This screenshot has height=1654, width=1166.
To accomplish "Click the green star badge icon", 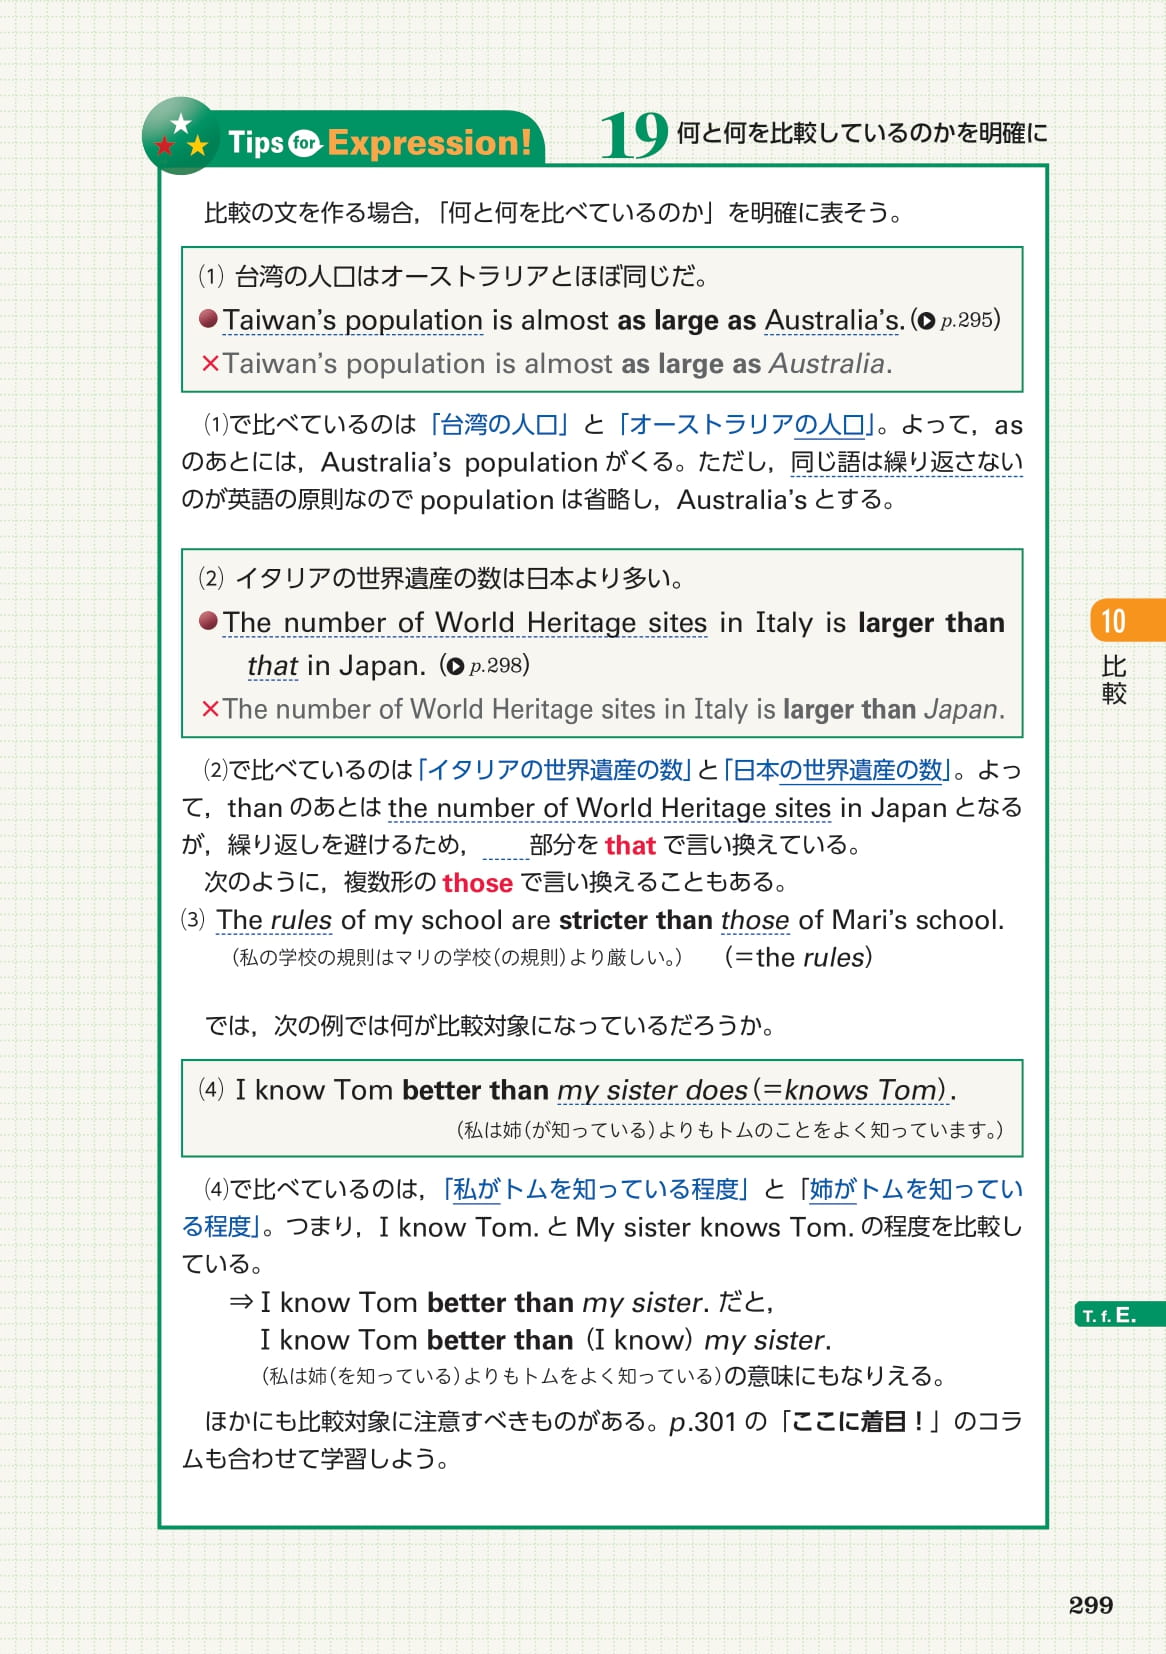I will [180, 136].
